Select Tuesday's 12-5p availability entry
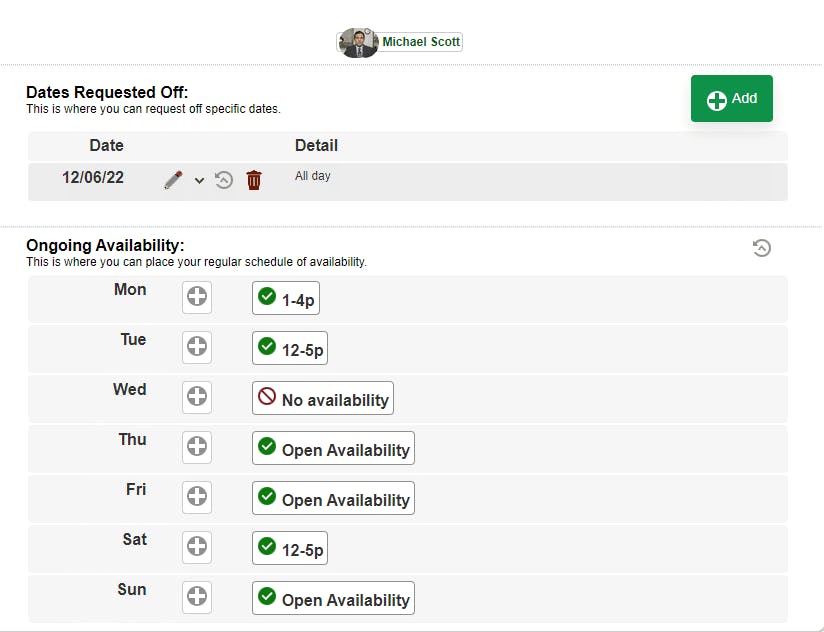Viewport: 824px width, 632px height. (290, 348)
